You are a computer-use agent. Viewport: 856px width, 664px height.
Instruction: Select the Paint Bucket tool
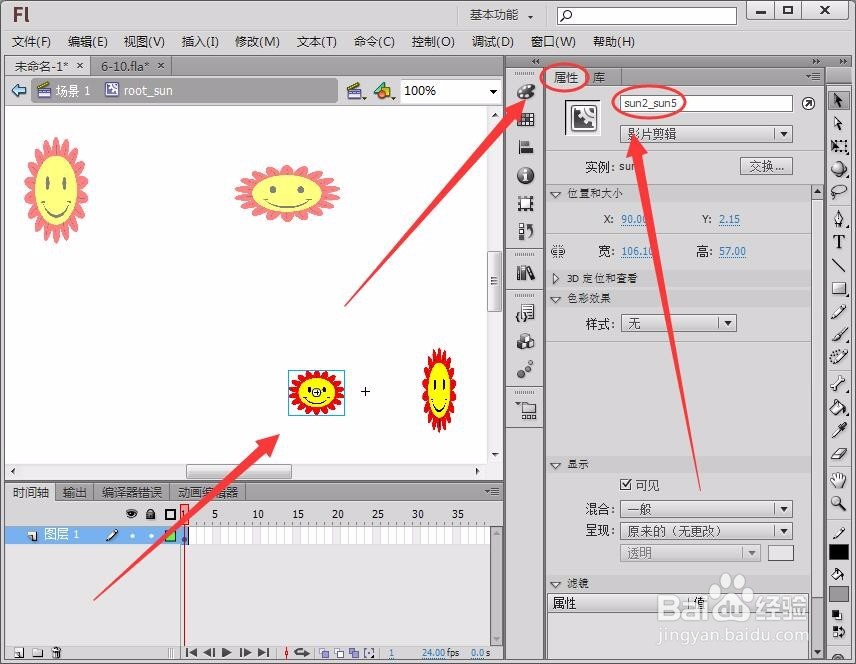point(840,409)
